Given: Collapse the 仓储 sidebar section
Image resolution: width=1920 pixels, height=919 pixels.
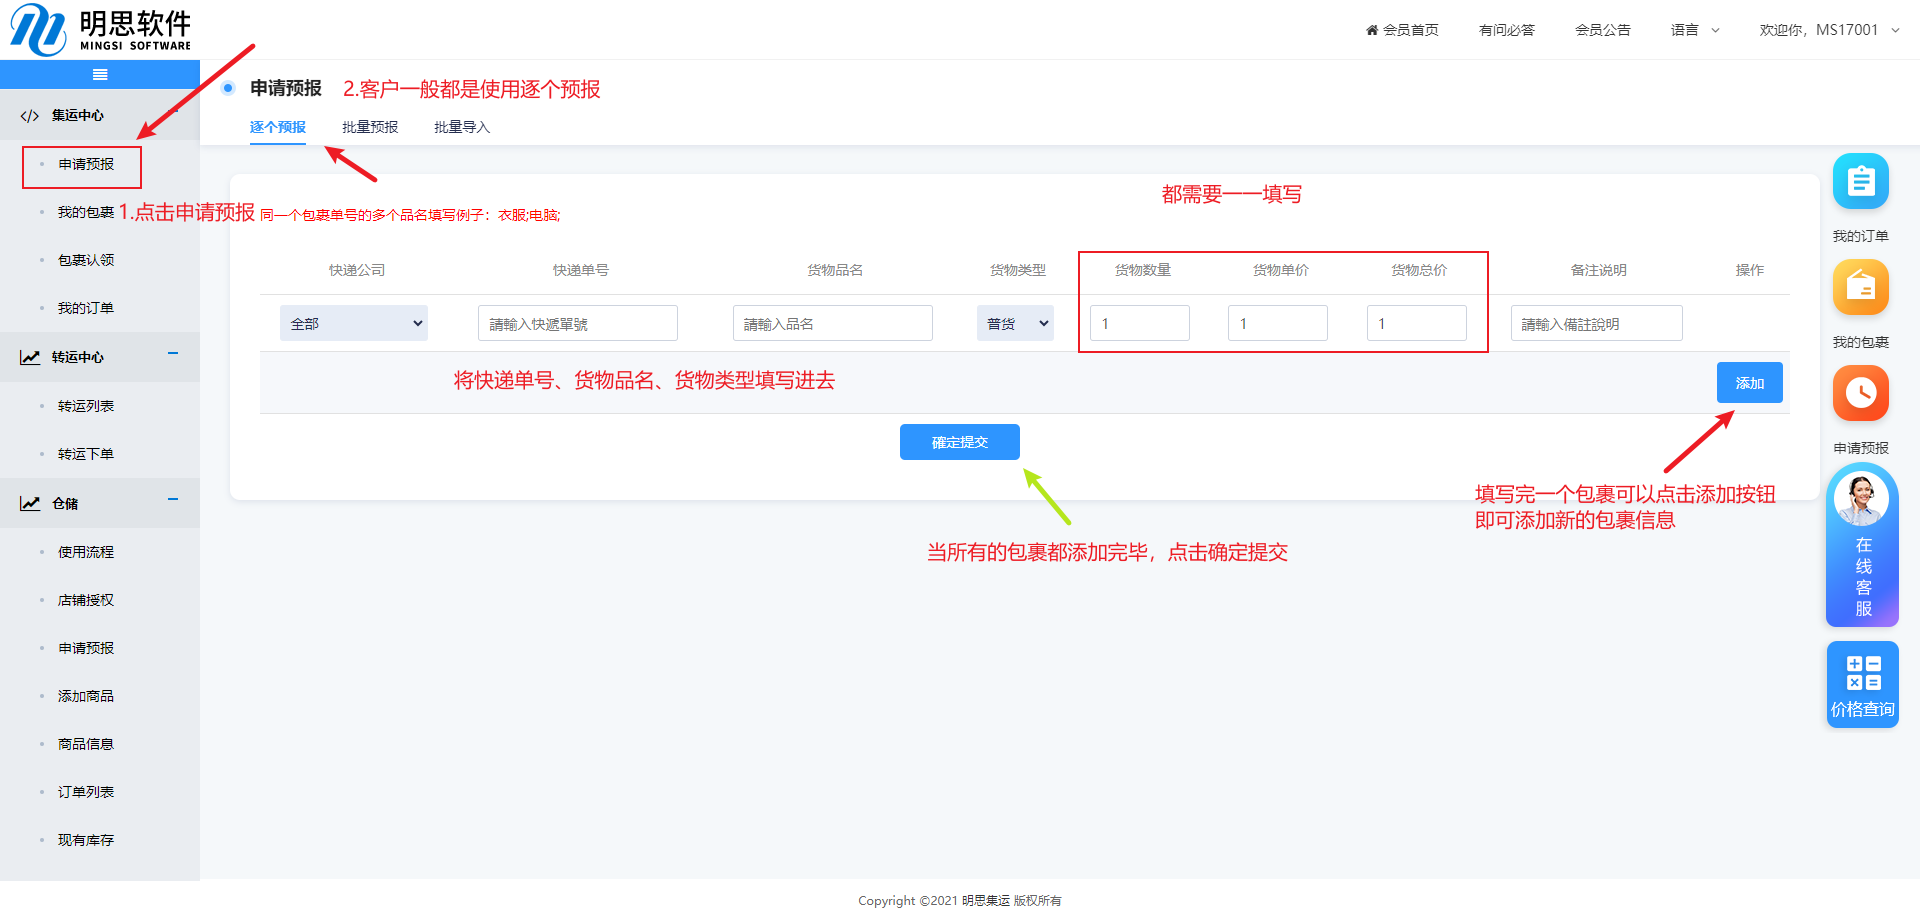Looking at the screenshot, I should tap(173, 500).
